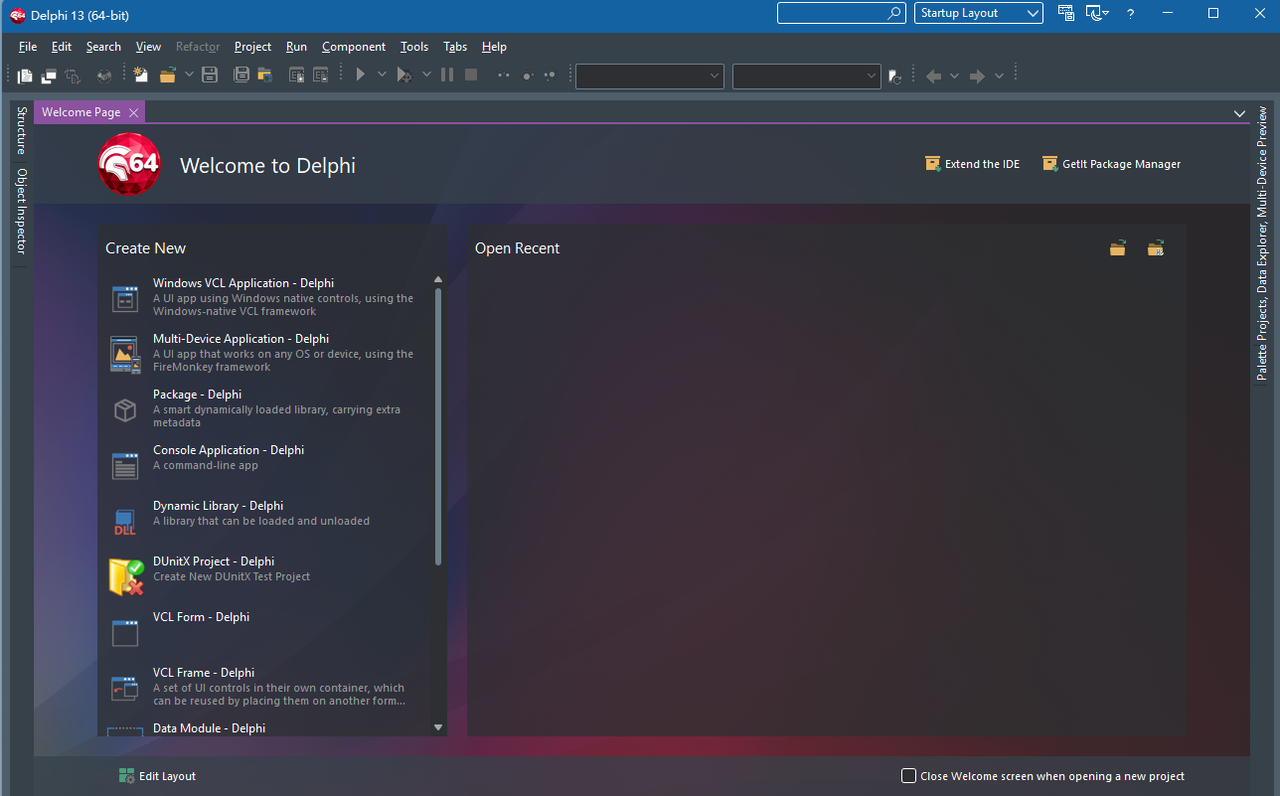Viewport: 1280px width, 796px height.
Task: Click the Multi-Device Application icon
Action: (125, 354)
